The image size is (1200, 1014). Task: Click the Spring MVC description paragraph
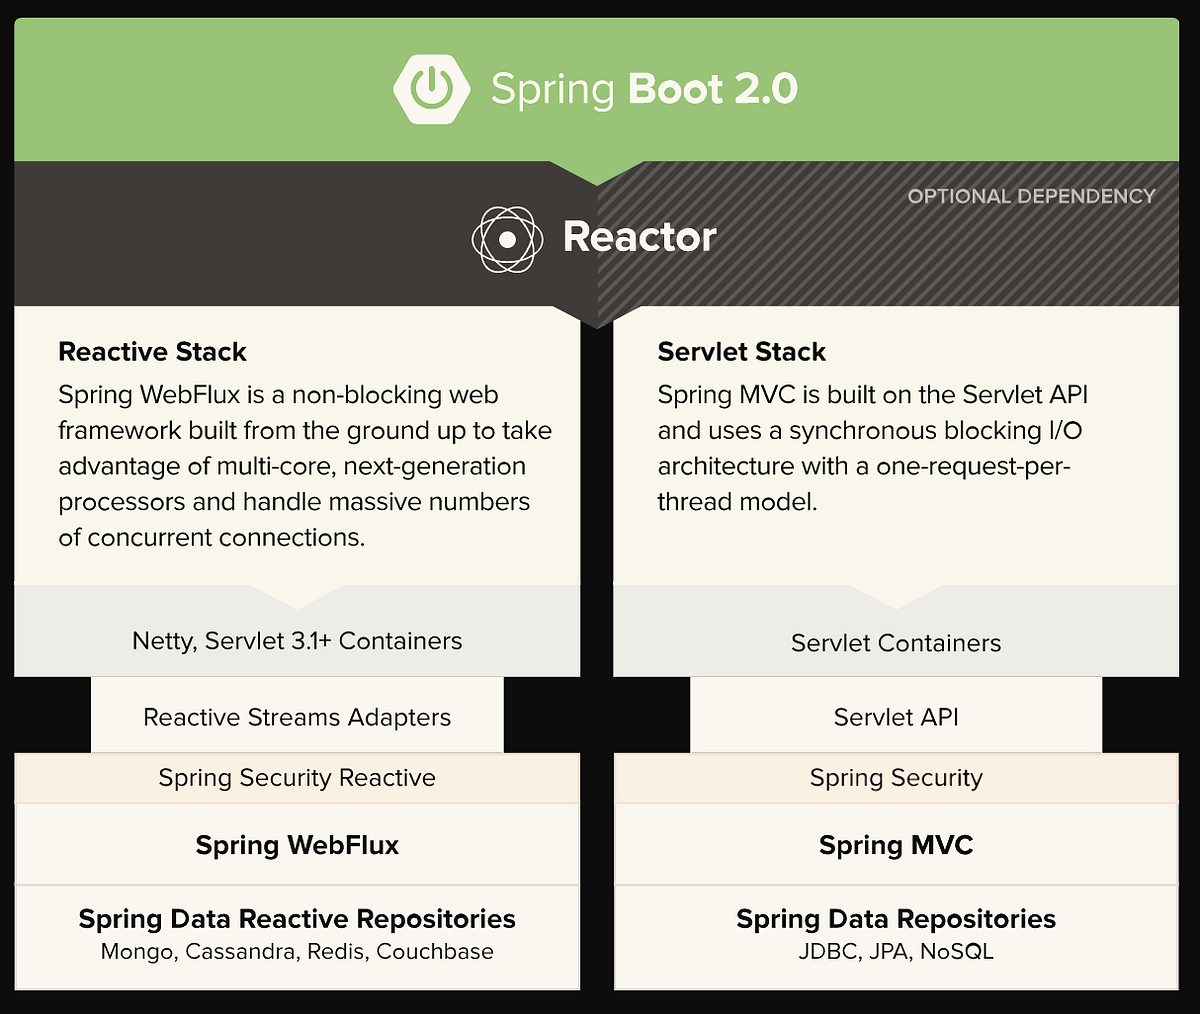[x=873, y=448]
